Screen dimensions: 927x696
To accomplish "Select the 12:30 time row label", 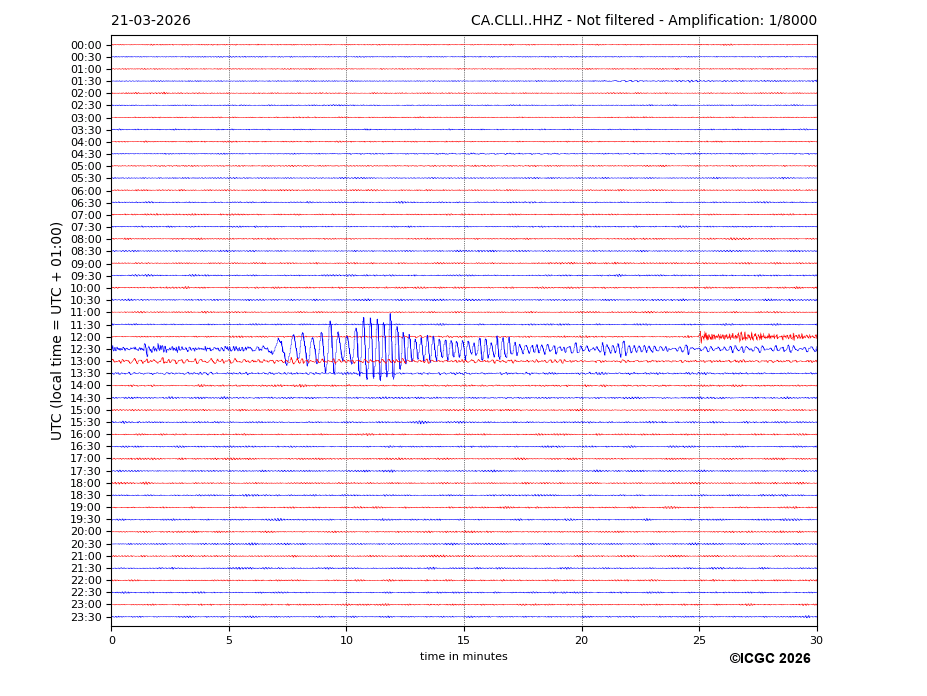I will click(x=86, y=349).
